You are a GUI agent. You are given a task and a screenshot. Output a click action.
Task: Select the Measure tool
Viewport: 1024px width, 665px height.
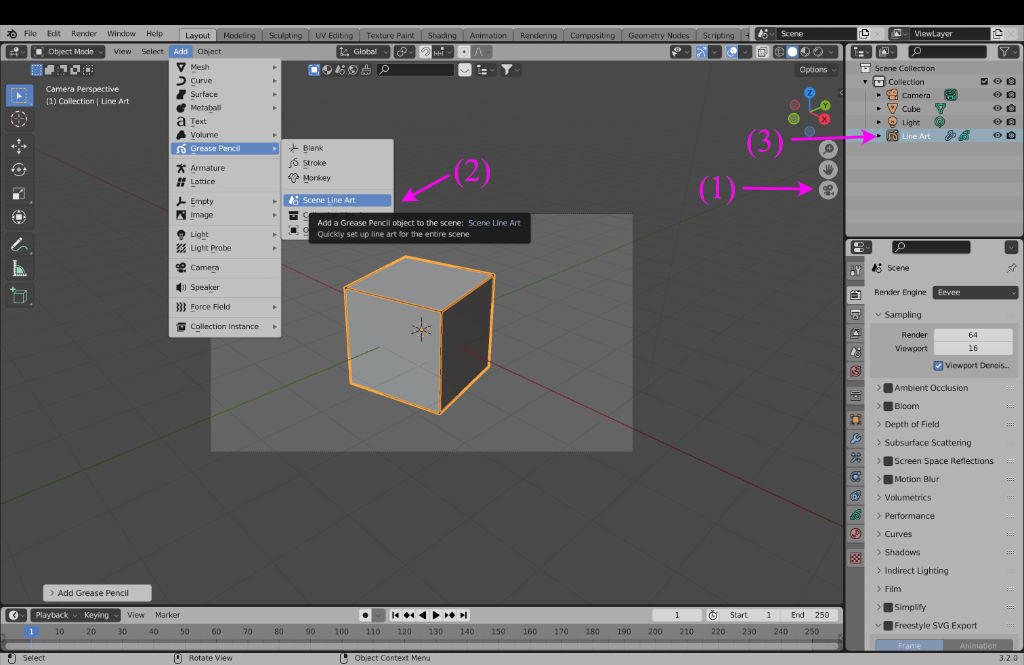(x=19, y=268)
